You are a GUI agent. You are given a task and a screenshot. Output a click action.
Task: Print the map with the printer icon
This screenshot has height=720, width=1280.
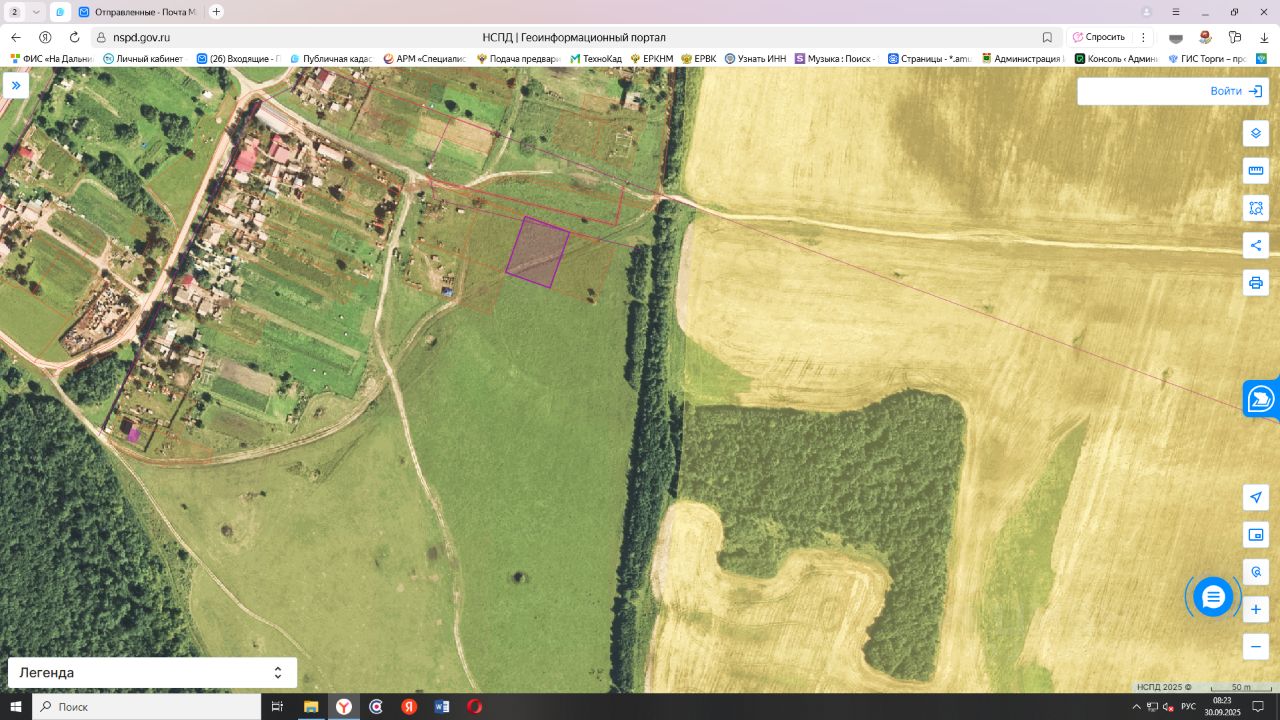1256,282
